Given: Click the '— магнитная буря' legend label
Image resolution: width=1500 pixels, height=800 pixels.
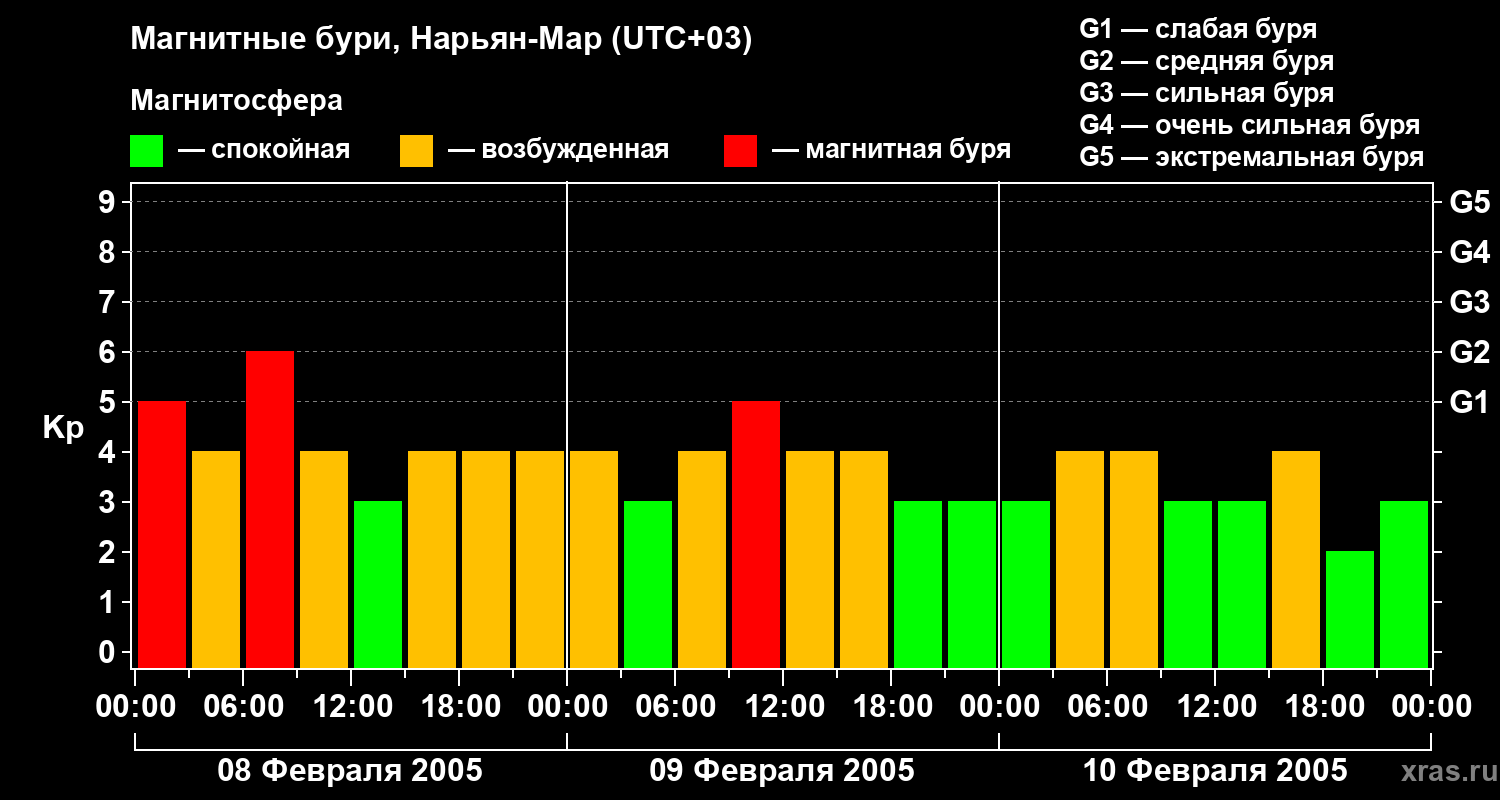Looking at the screenshot, I should click(891, 150).
